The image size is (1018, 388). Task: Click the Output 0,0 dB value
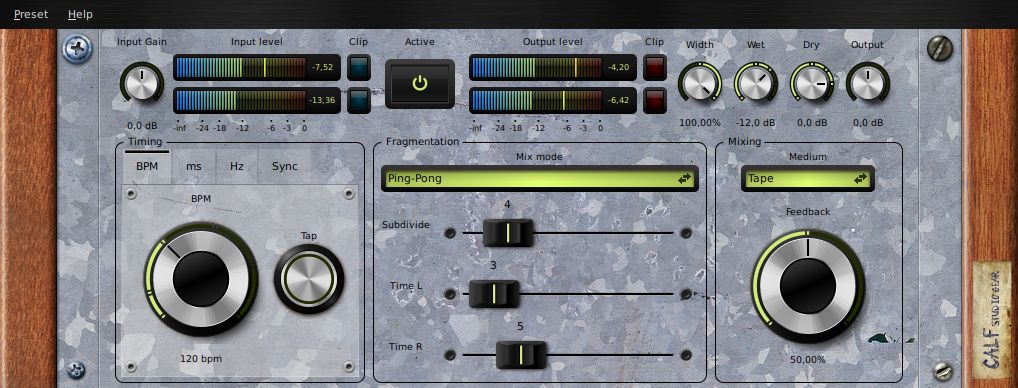pos(867,122)
